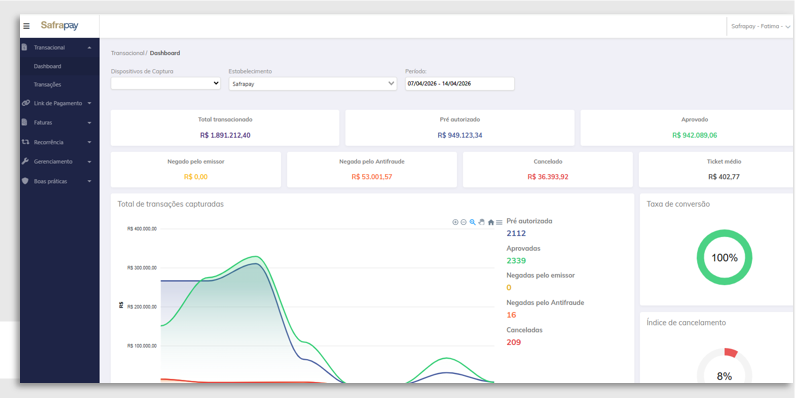Click Cancelado value R$ 36.393,92
The image size is (802, 398).
click(548, 177)
